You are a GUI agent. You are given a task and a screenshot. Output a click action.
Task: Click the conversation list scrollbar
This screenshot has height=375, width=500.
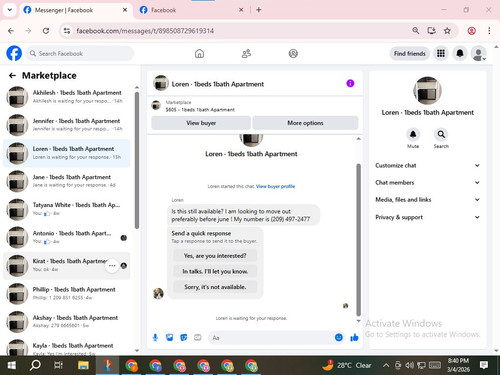[x=137, y=160]
